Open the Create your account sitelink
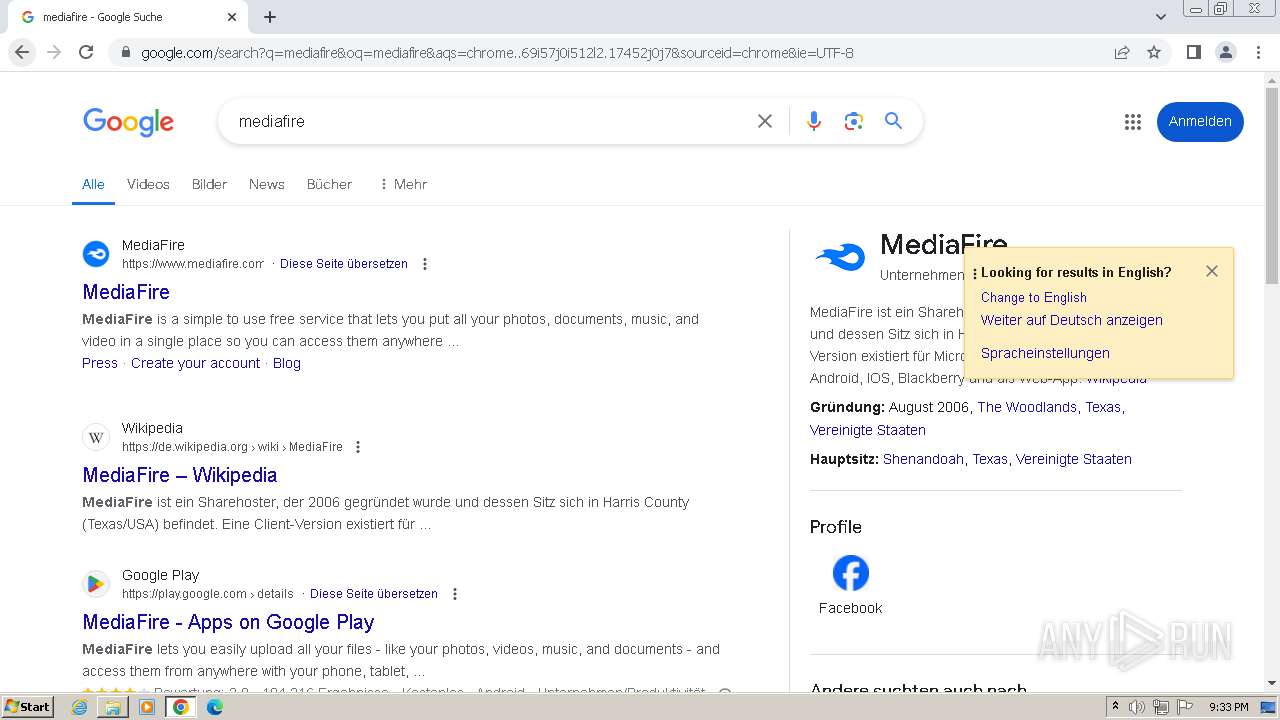 pyautogui.click(x=195, y=363)
